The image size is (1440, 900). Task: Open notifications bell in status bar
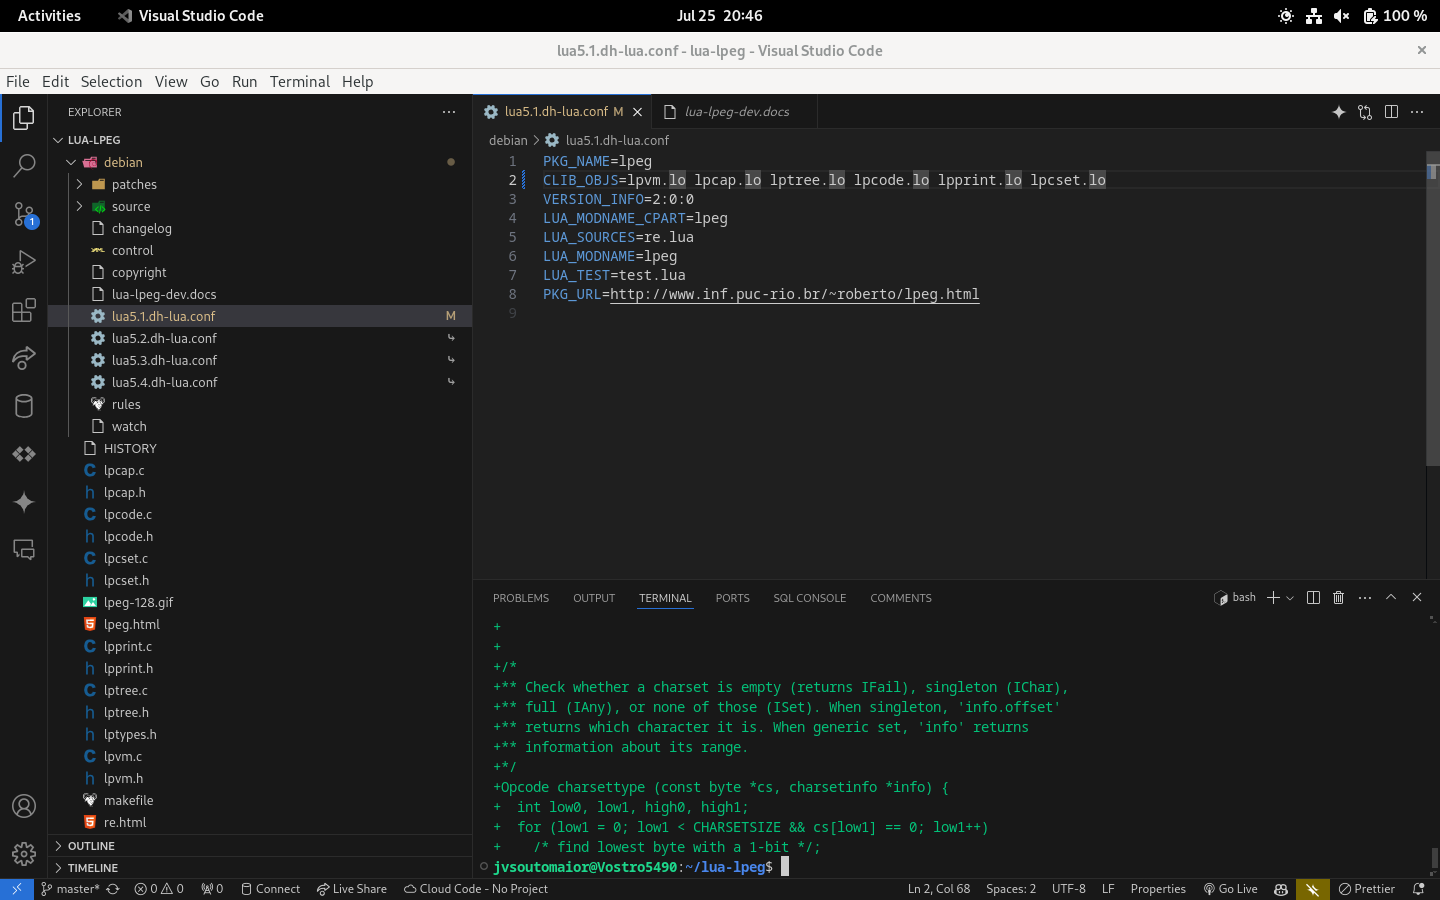click(1418, 889)
